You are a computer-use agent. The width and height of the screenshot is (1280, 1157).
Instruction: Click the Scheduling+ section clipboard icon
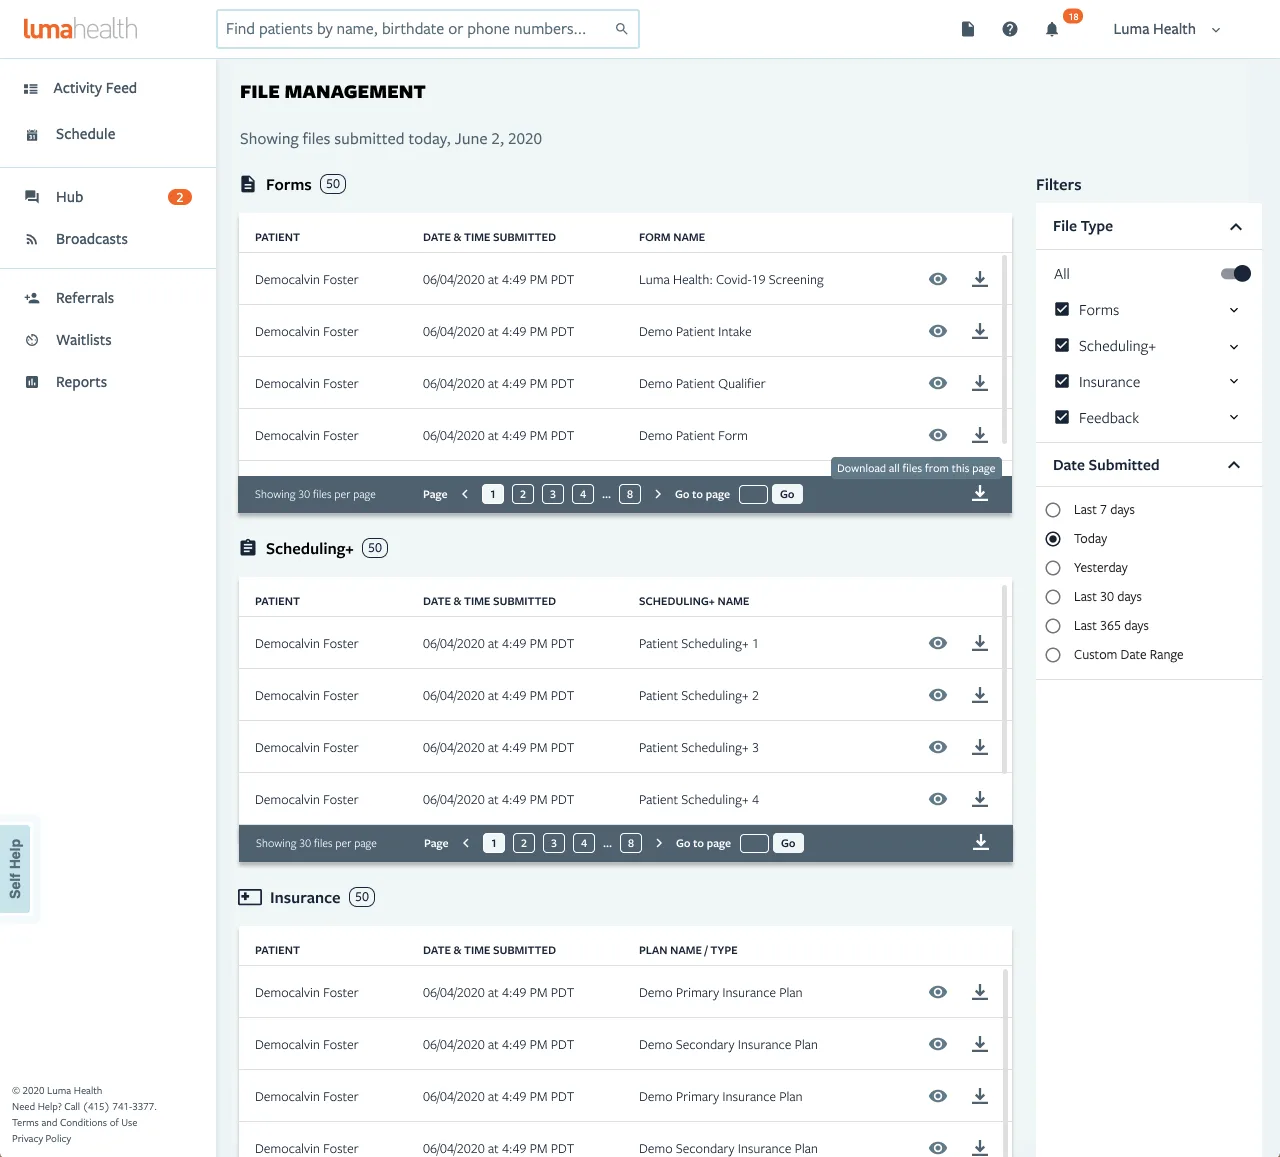(x=248, y=548)
